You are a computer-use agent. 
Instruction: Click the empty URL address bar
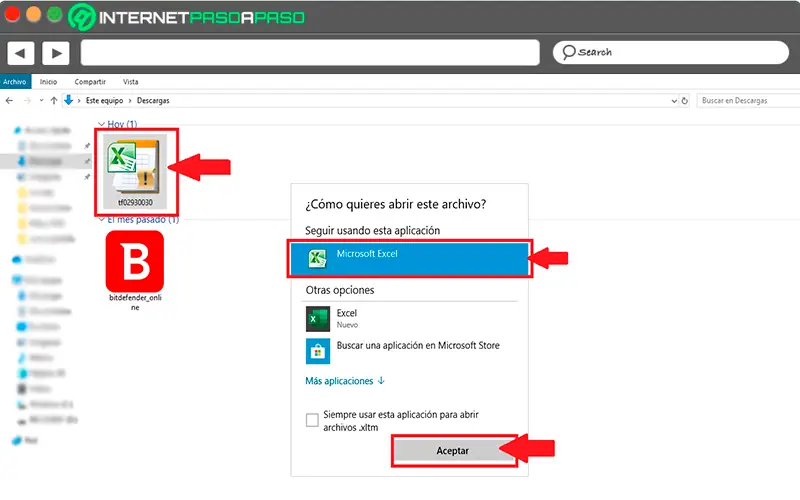point(310,53)
